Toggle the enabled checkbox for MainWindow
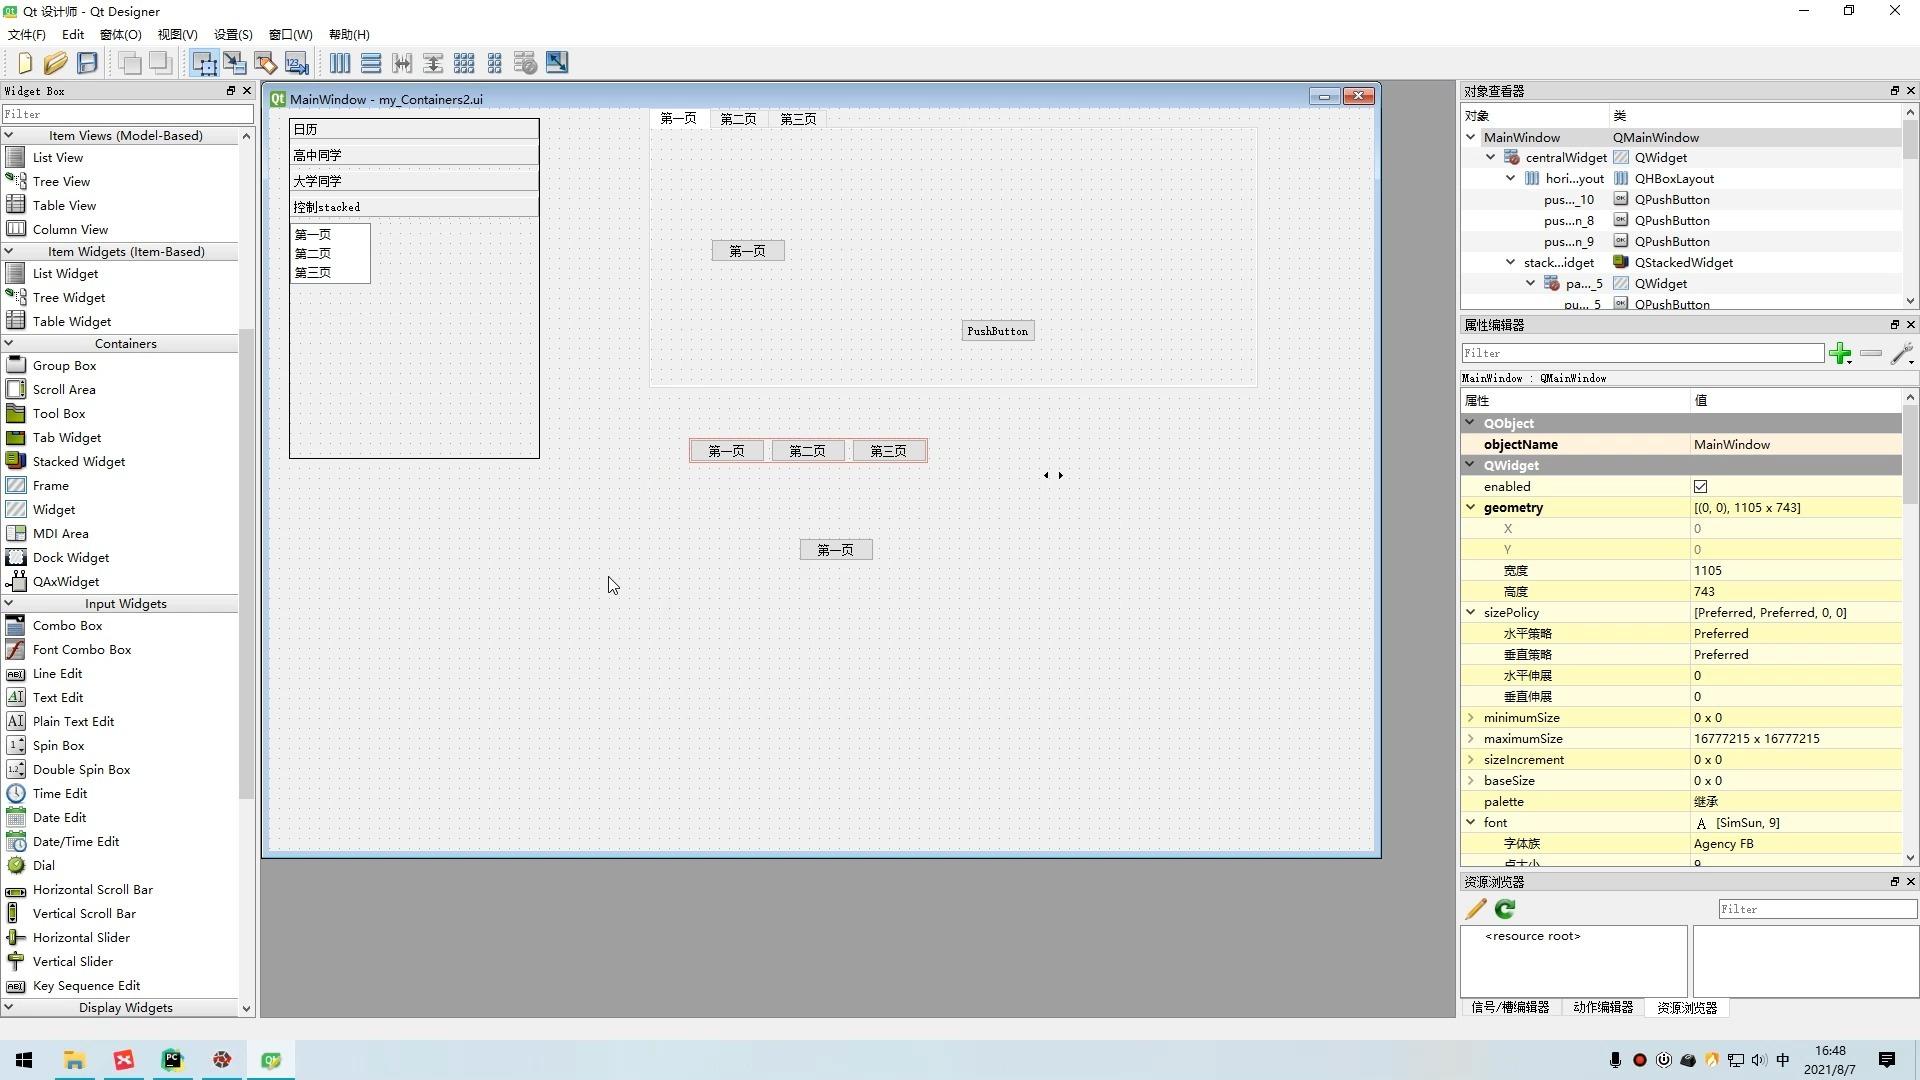Viewport: 1920px width, 1080px height. tap(1702, 486)
